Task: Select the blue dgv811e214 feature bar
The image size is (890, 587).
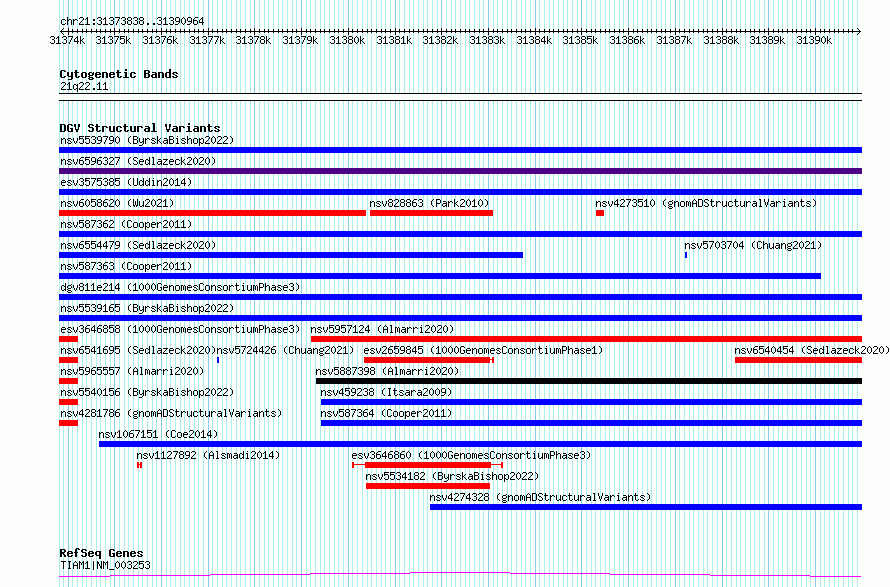Action: coord(460,297)
